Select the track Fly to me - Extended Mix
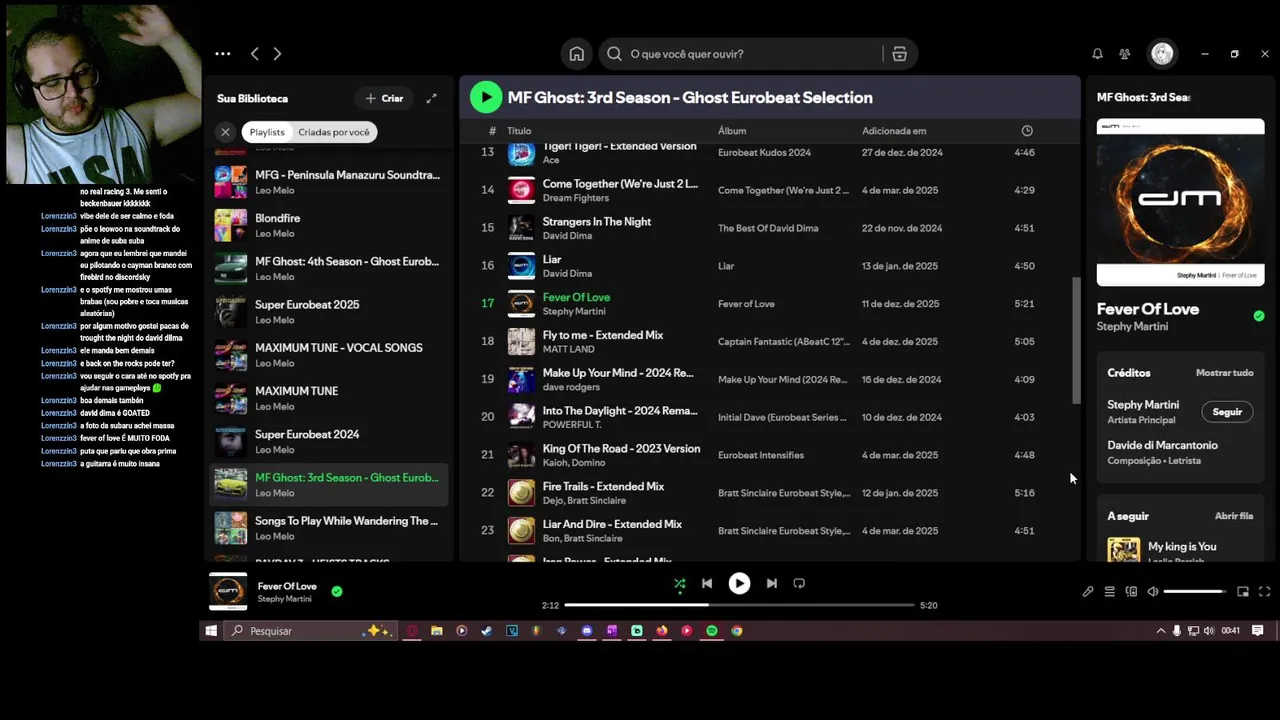Image resolution: width=1280 pixels, height=720 pixels. pyautogui.click(x=769, y=342)
